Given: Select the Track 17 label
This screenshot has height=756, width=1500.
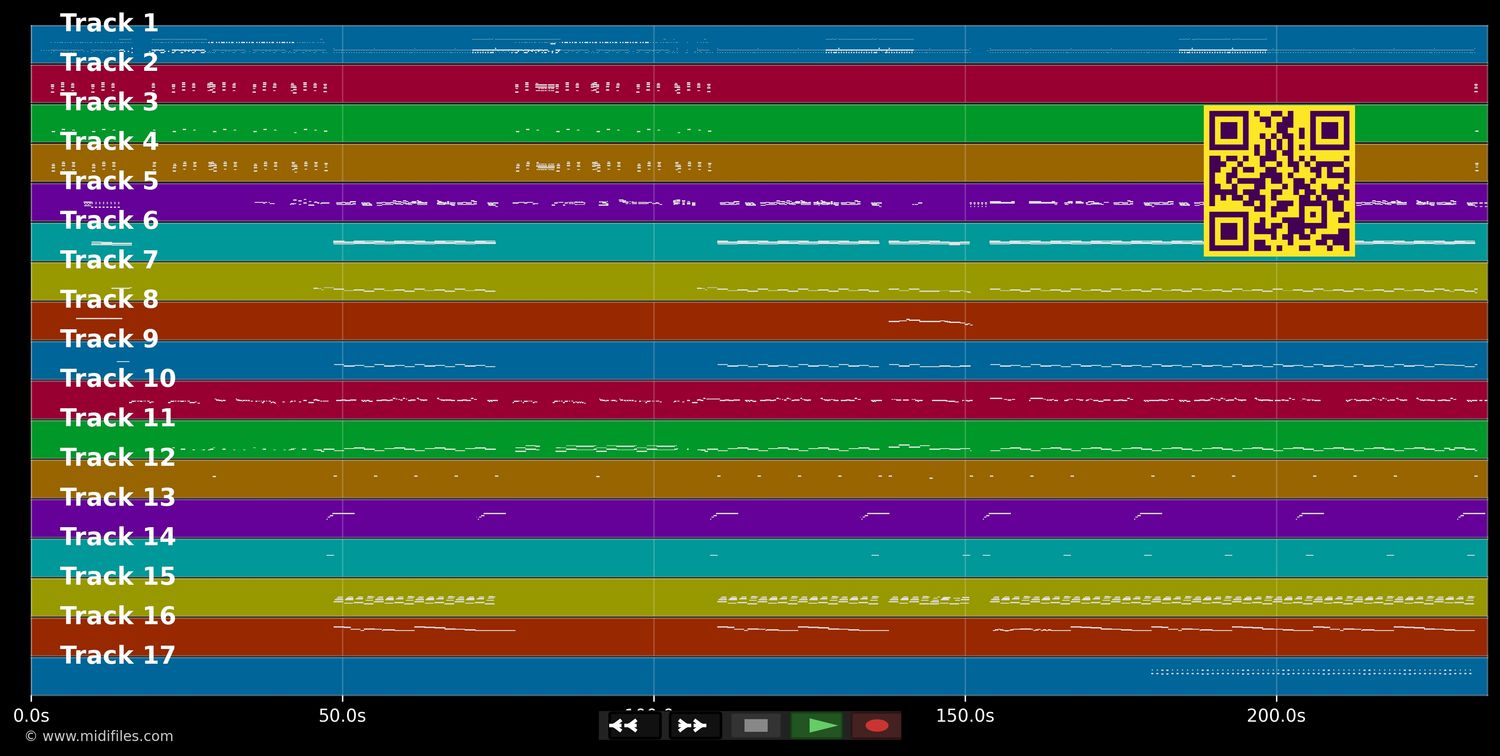Looking at the screenshot, I should point(118,656).
